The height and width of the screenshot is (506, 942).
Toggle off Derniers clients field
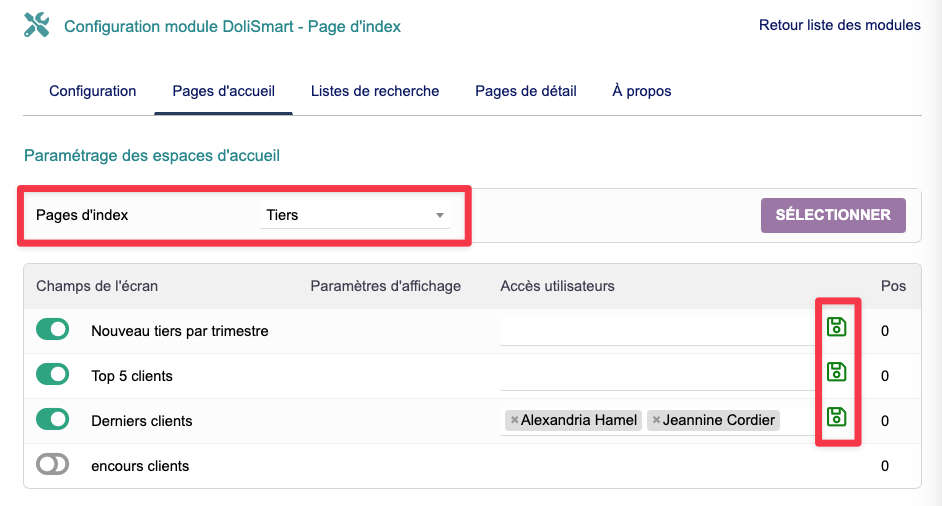53,420
